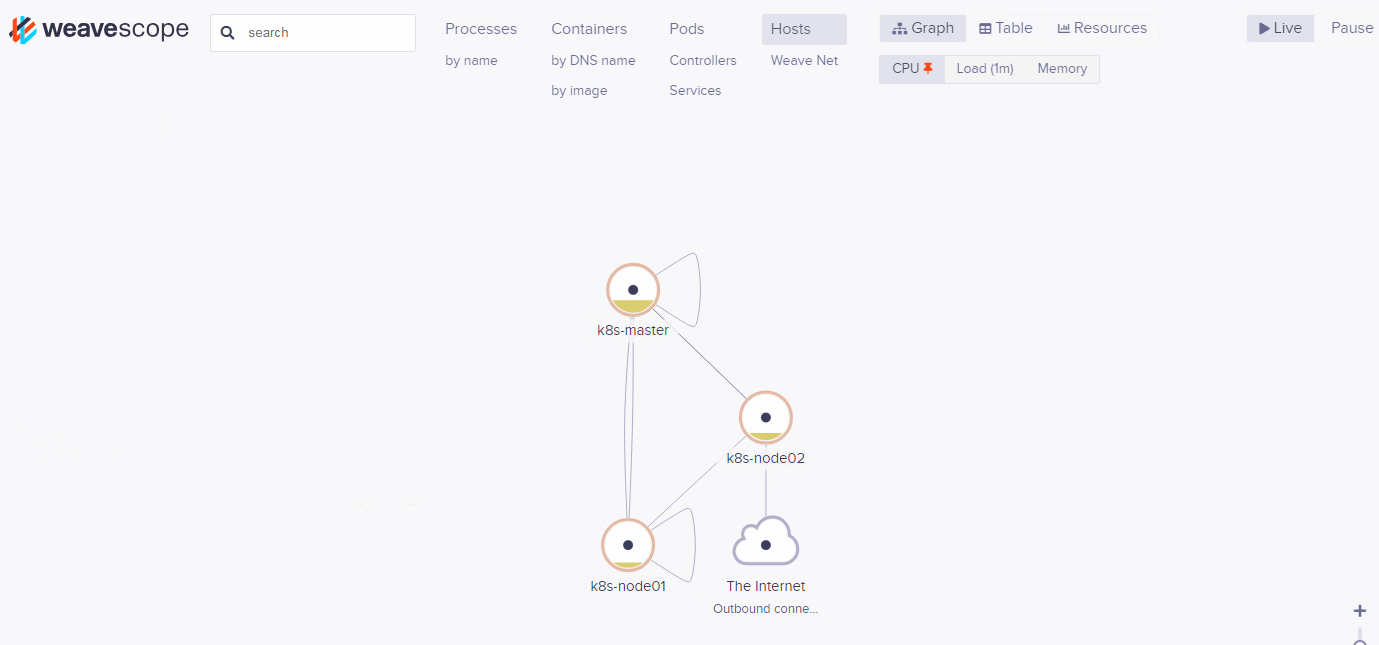Show the Memory metric
This screenshot has width=1379, height=645.
pyautogui.click(x=1062, y=69)
